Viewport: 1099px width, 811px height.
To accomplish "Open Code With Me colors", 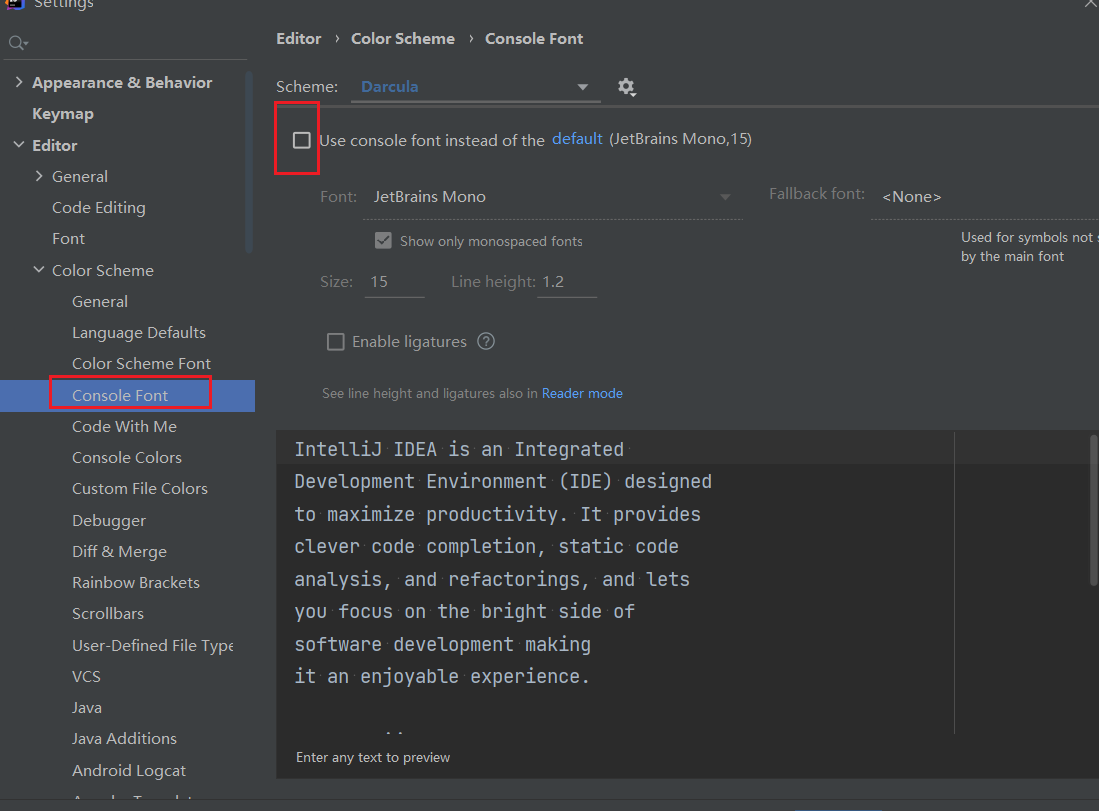I will point(124,426).
